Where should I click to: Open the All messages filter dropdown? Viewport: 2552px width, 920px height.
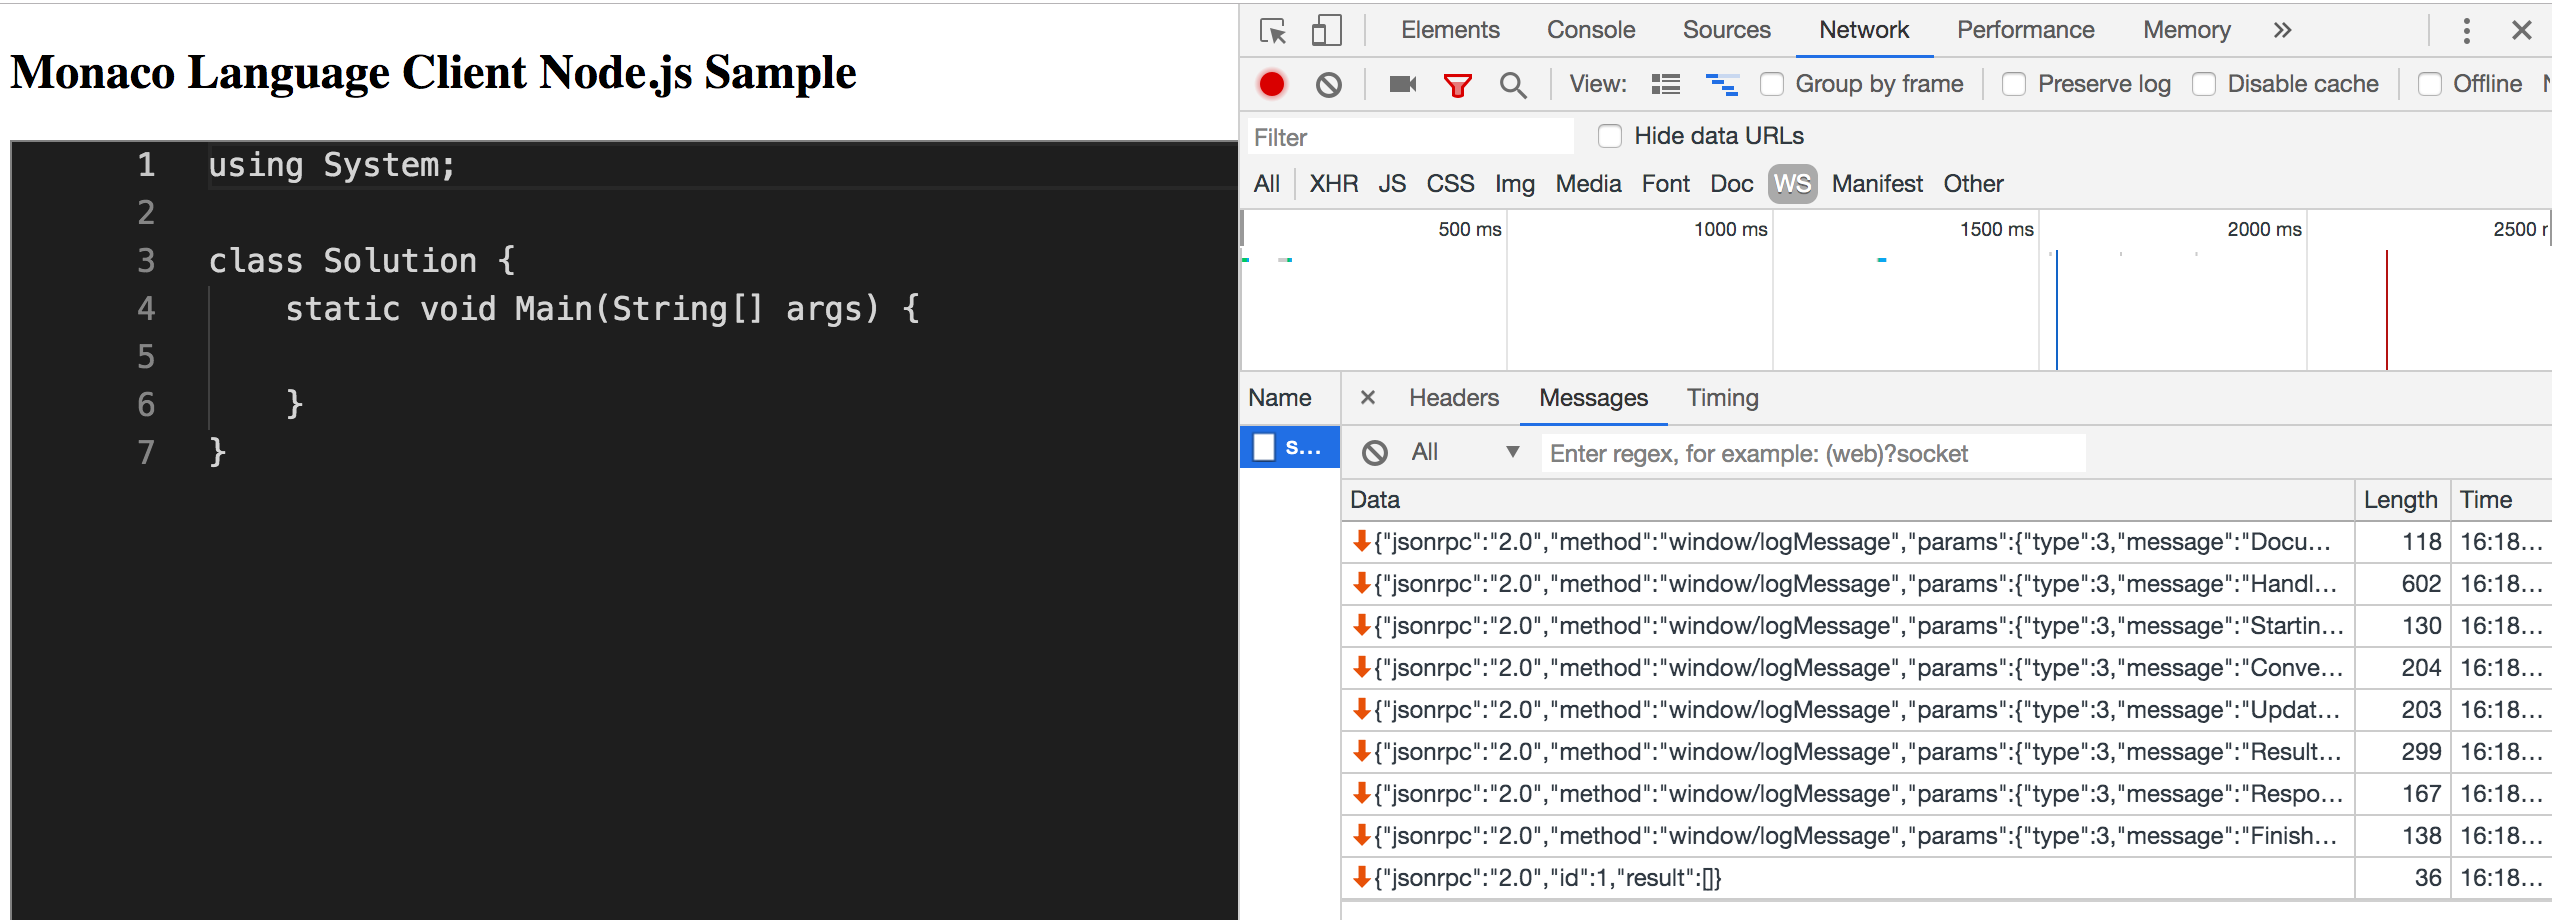[1465, 453]
